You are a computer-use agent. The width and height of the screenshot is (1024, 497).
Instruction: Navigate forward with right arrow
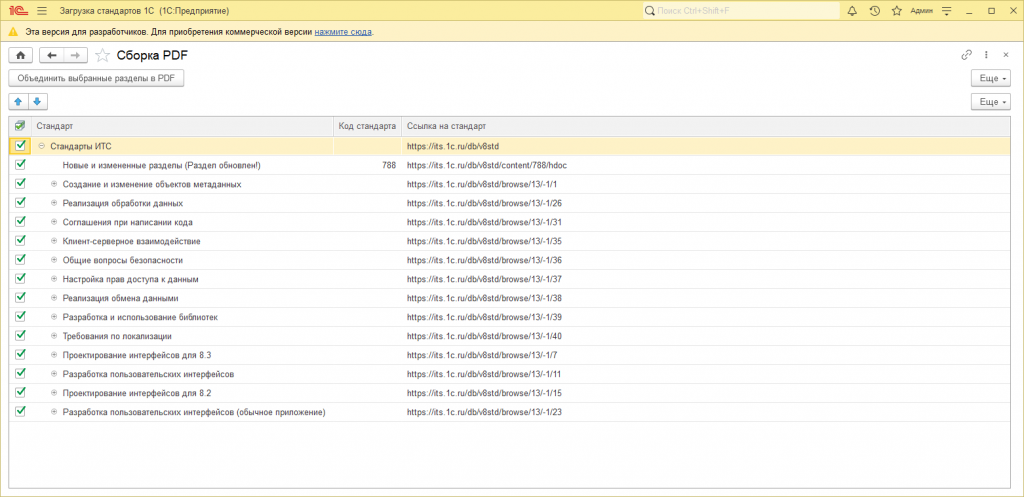[75, 56]
